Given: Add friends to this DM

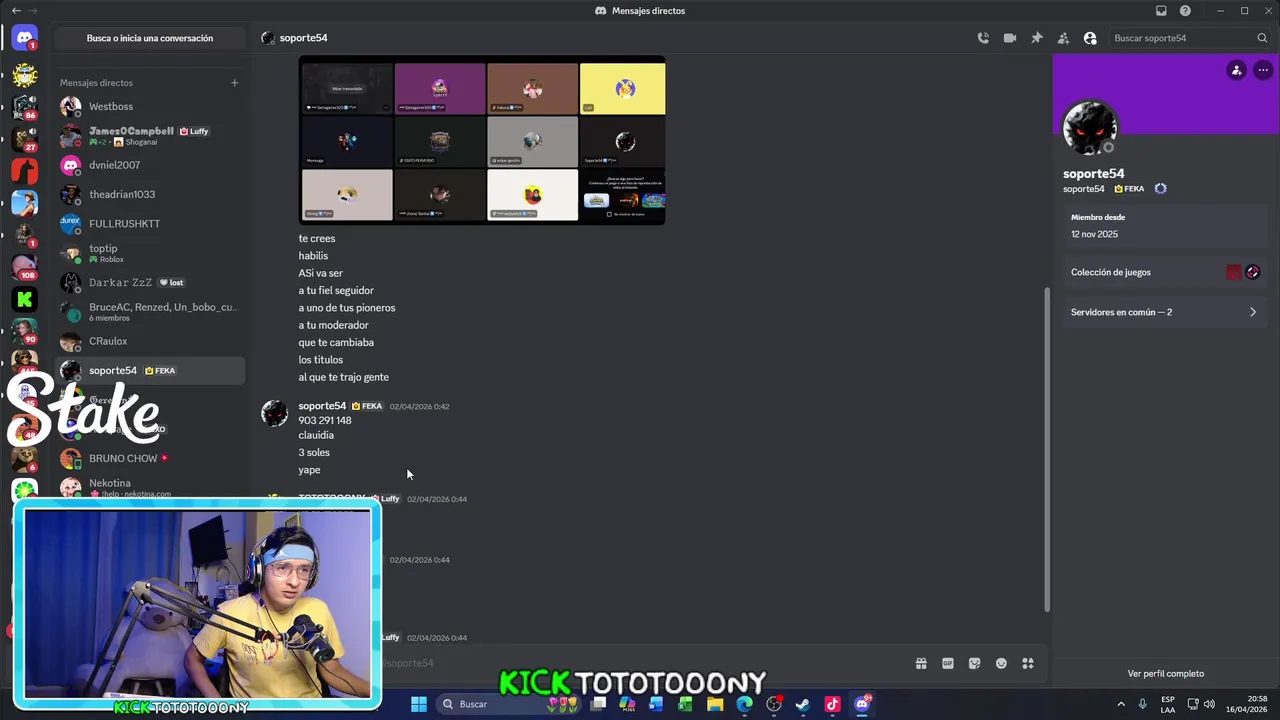Looking at the screenshot, I should 1063,38.
